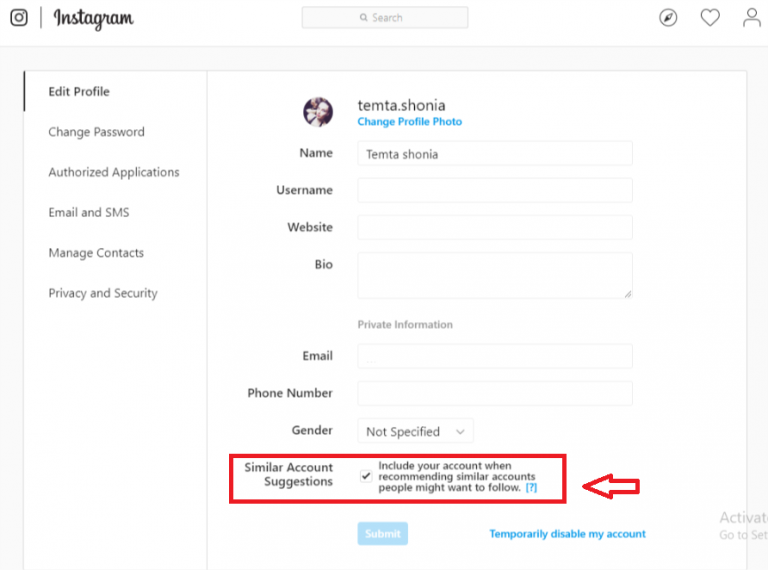768x570 pixels.
Task: Open activity feed heart icon
Action: click(710, 18)
